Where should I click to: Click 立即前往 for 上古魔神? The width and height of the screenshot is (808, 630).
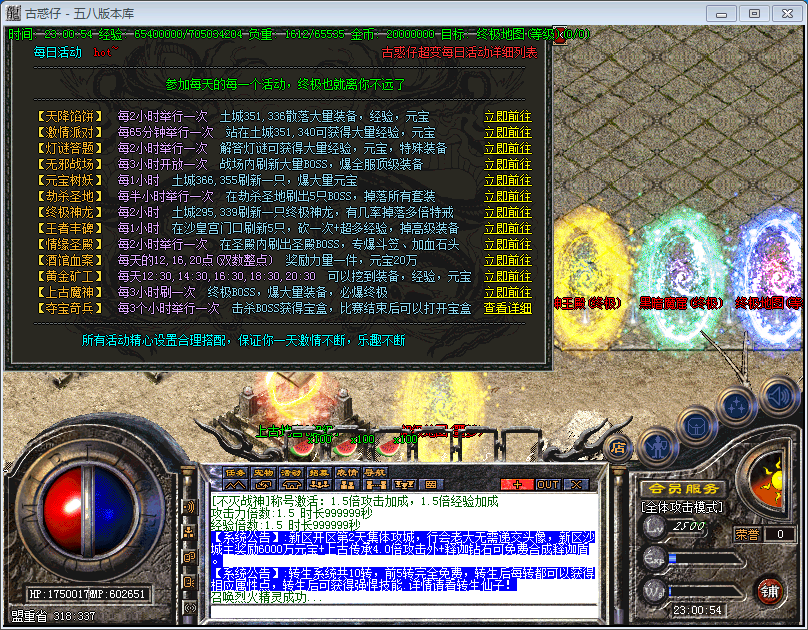[508, 292]
